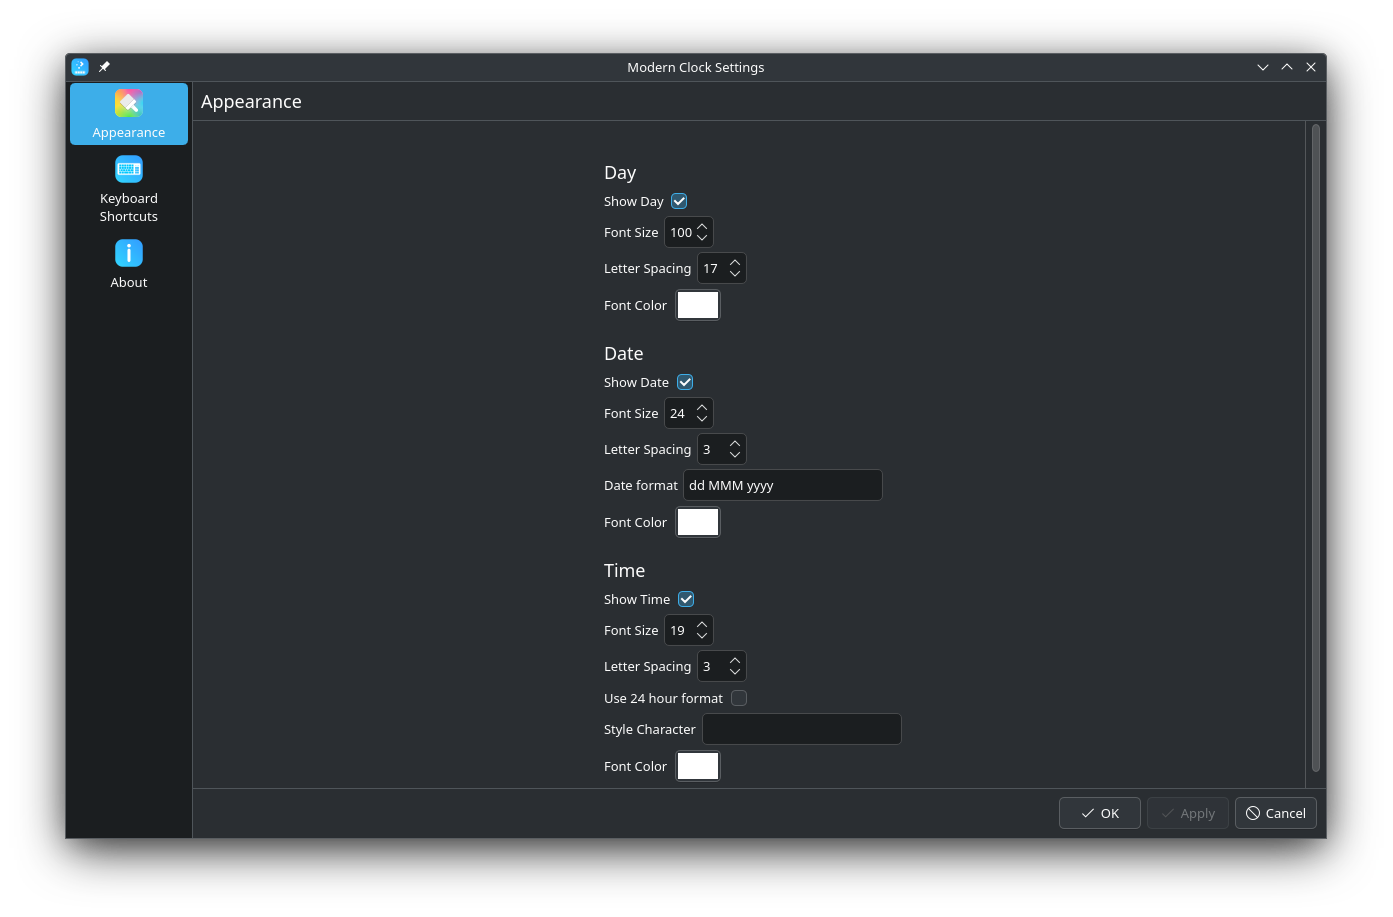This screenshot has width=1393, height=917.
Task: Focus the Style Character input field
Action: 801,729
